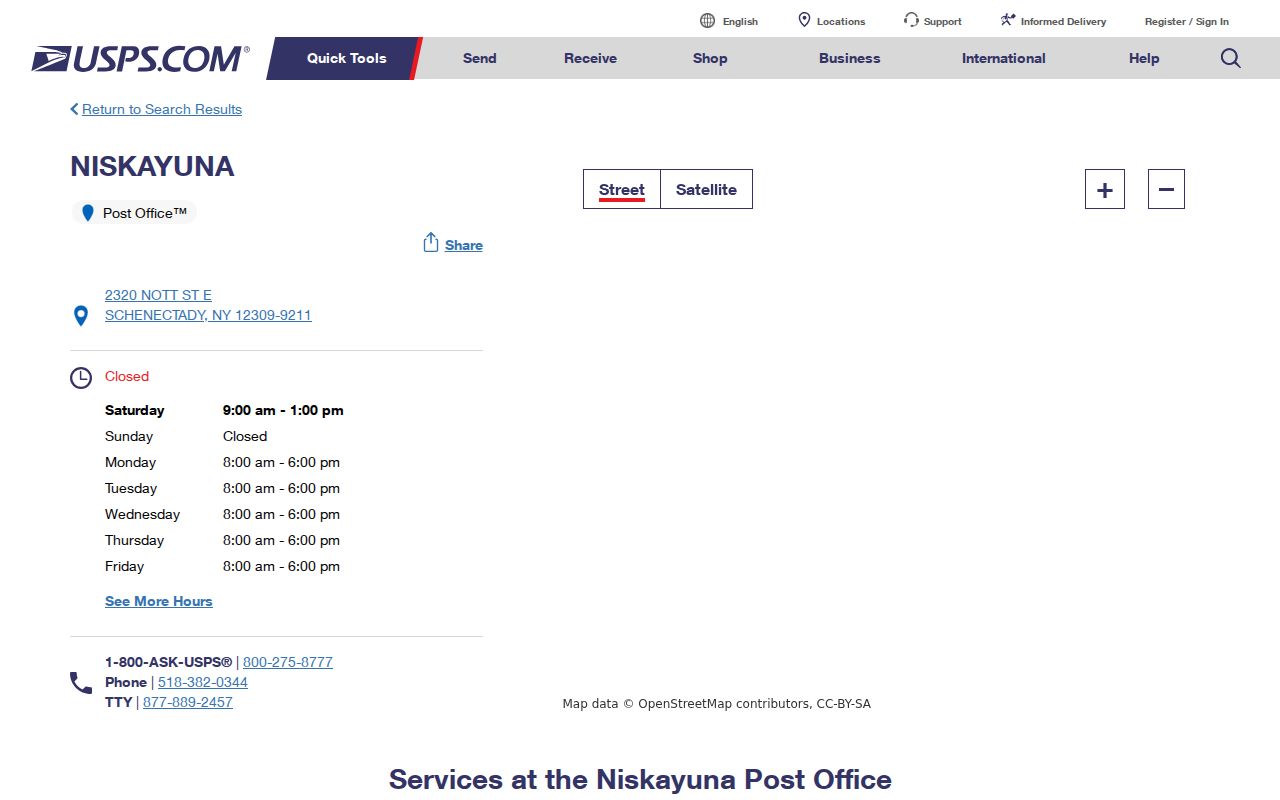Image resolution: width=1280 pixels, height=800 pixels.
Task: Open the Business menu
Action: pyautogui.click(x=850, y=58)
